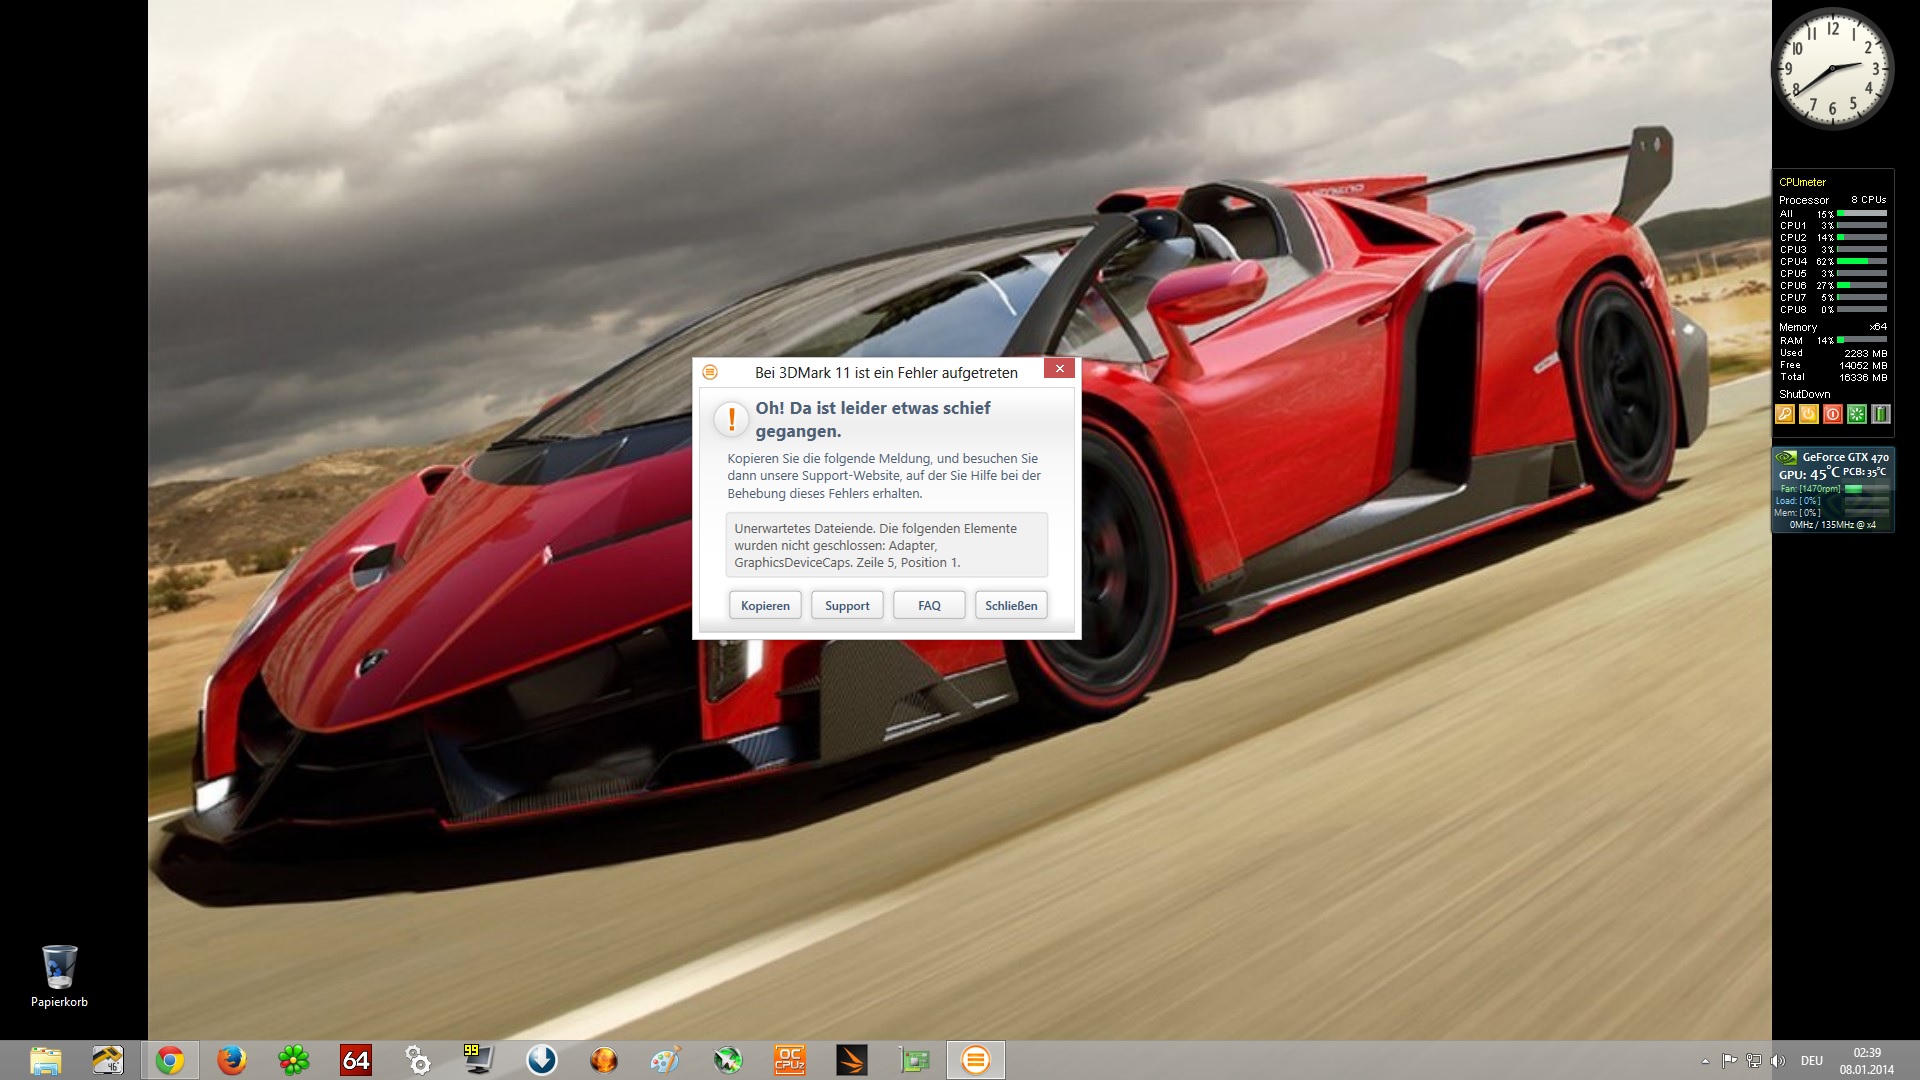
Task: Open the Action Center flag tray icon
Action: (1729, 1060)
